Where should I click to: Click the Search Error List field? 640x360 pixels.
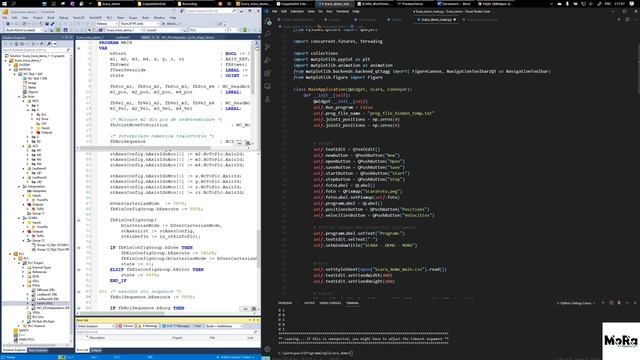[167, 332]
